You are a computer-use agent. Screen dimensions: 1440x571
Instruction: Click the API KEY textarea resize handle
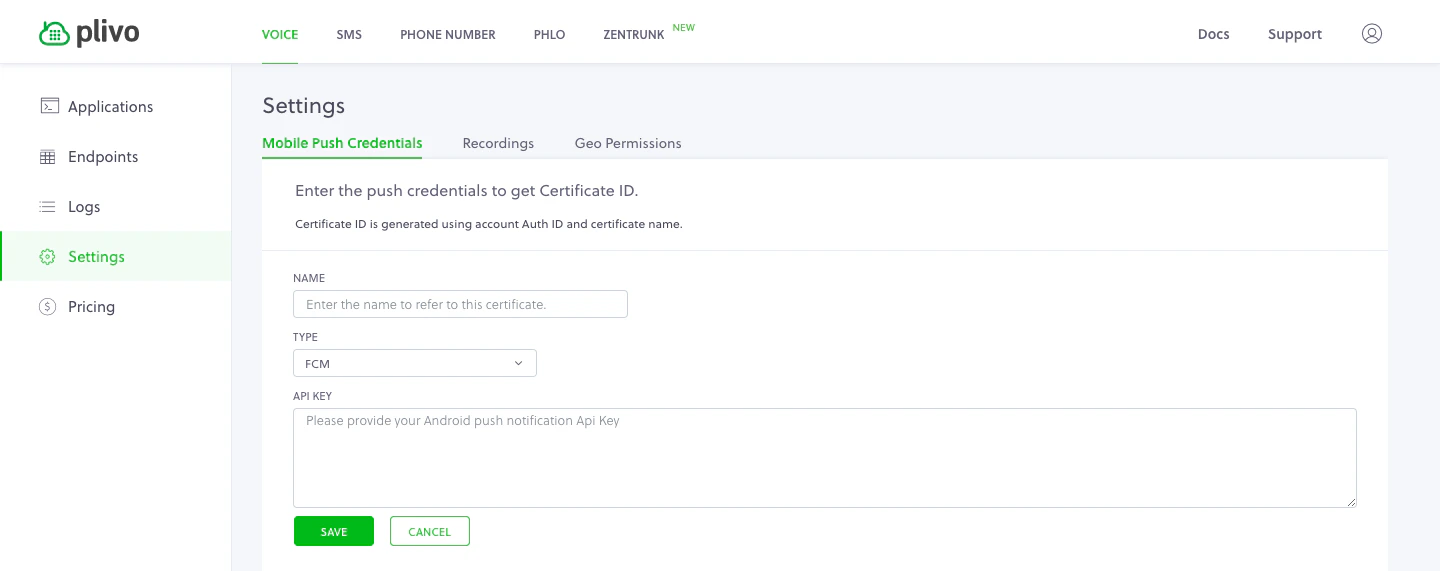(1351, 501)
